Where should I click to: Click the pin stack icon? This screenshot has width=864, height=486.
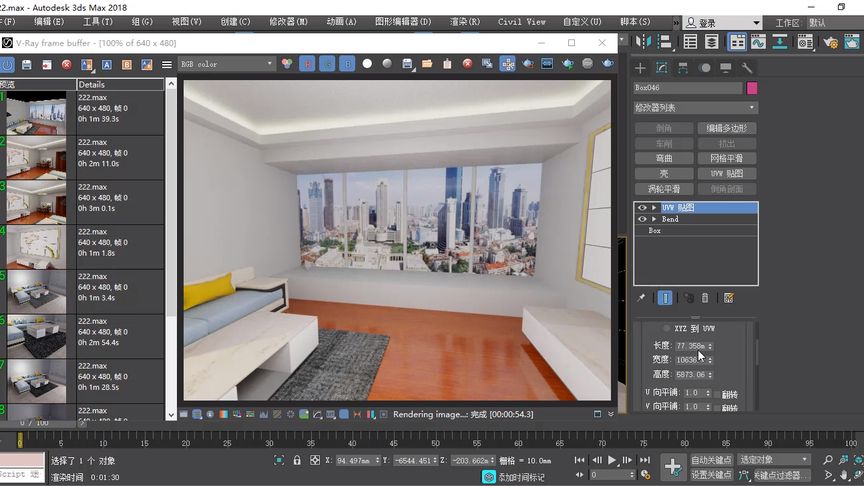pos(641,298)
